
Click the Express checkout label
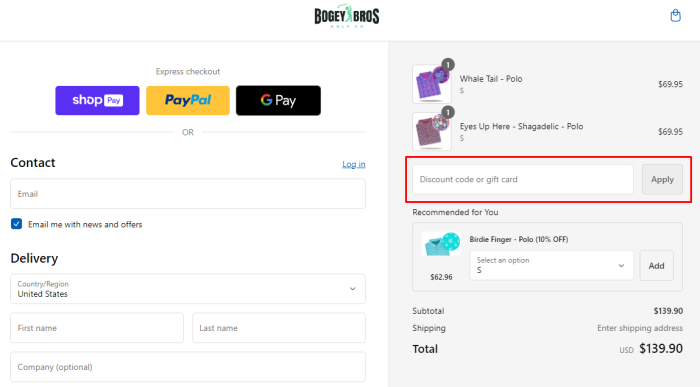[188, 71]
